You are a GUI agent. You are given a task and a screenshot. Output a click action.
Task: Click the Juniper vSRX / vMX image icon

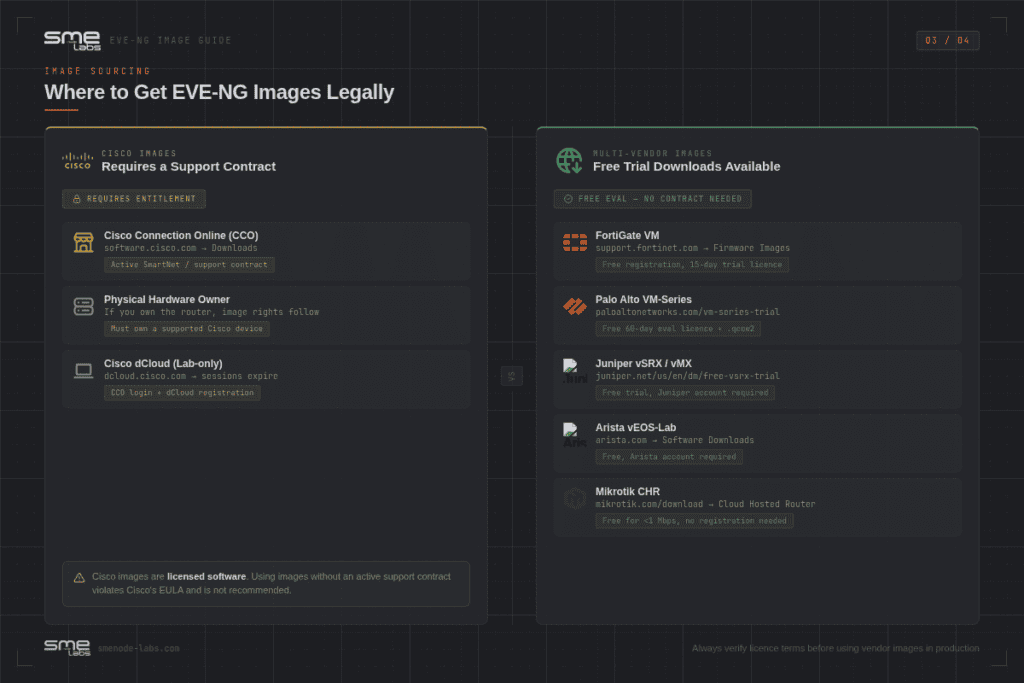(575, 370)
